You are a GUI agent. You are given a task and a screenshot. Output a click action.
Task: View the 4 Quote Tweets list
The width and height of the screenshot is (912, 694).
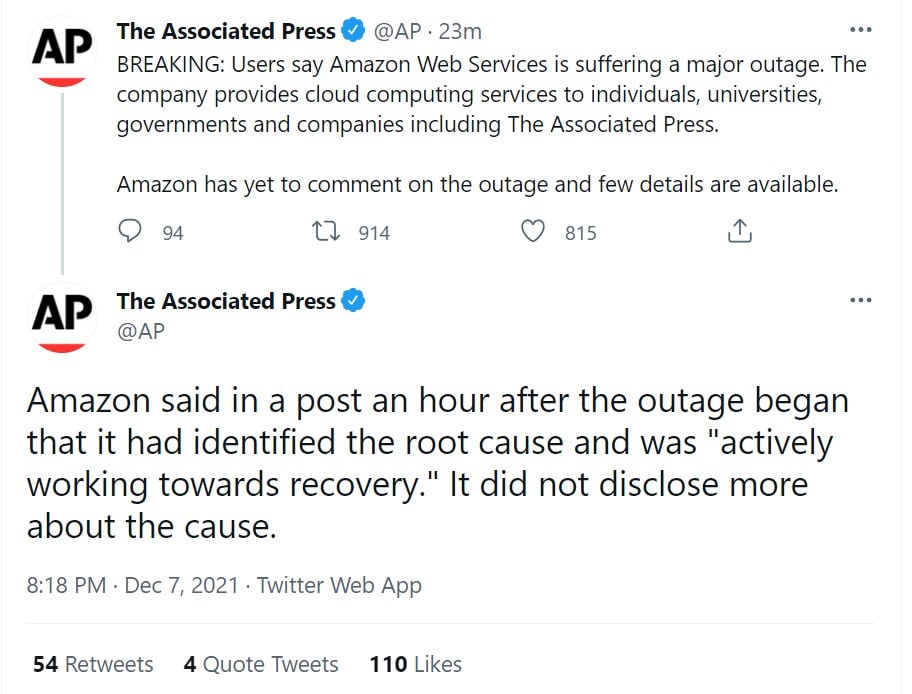261,664
